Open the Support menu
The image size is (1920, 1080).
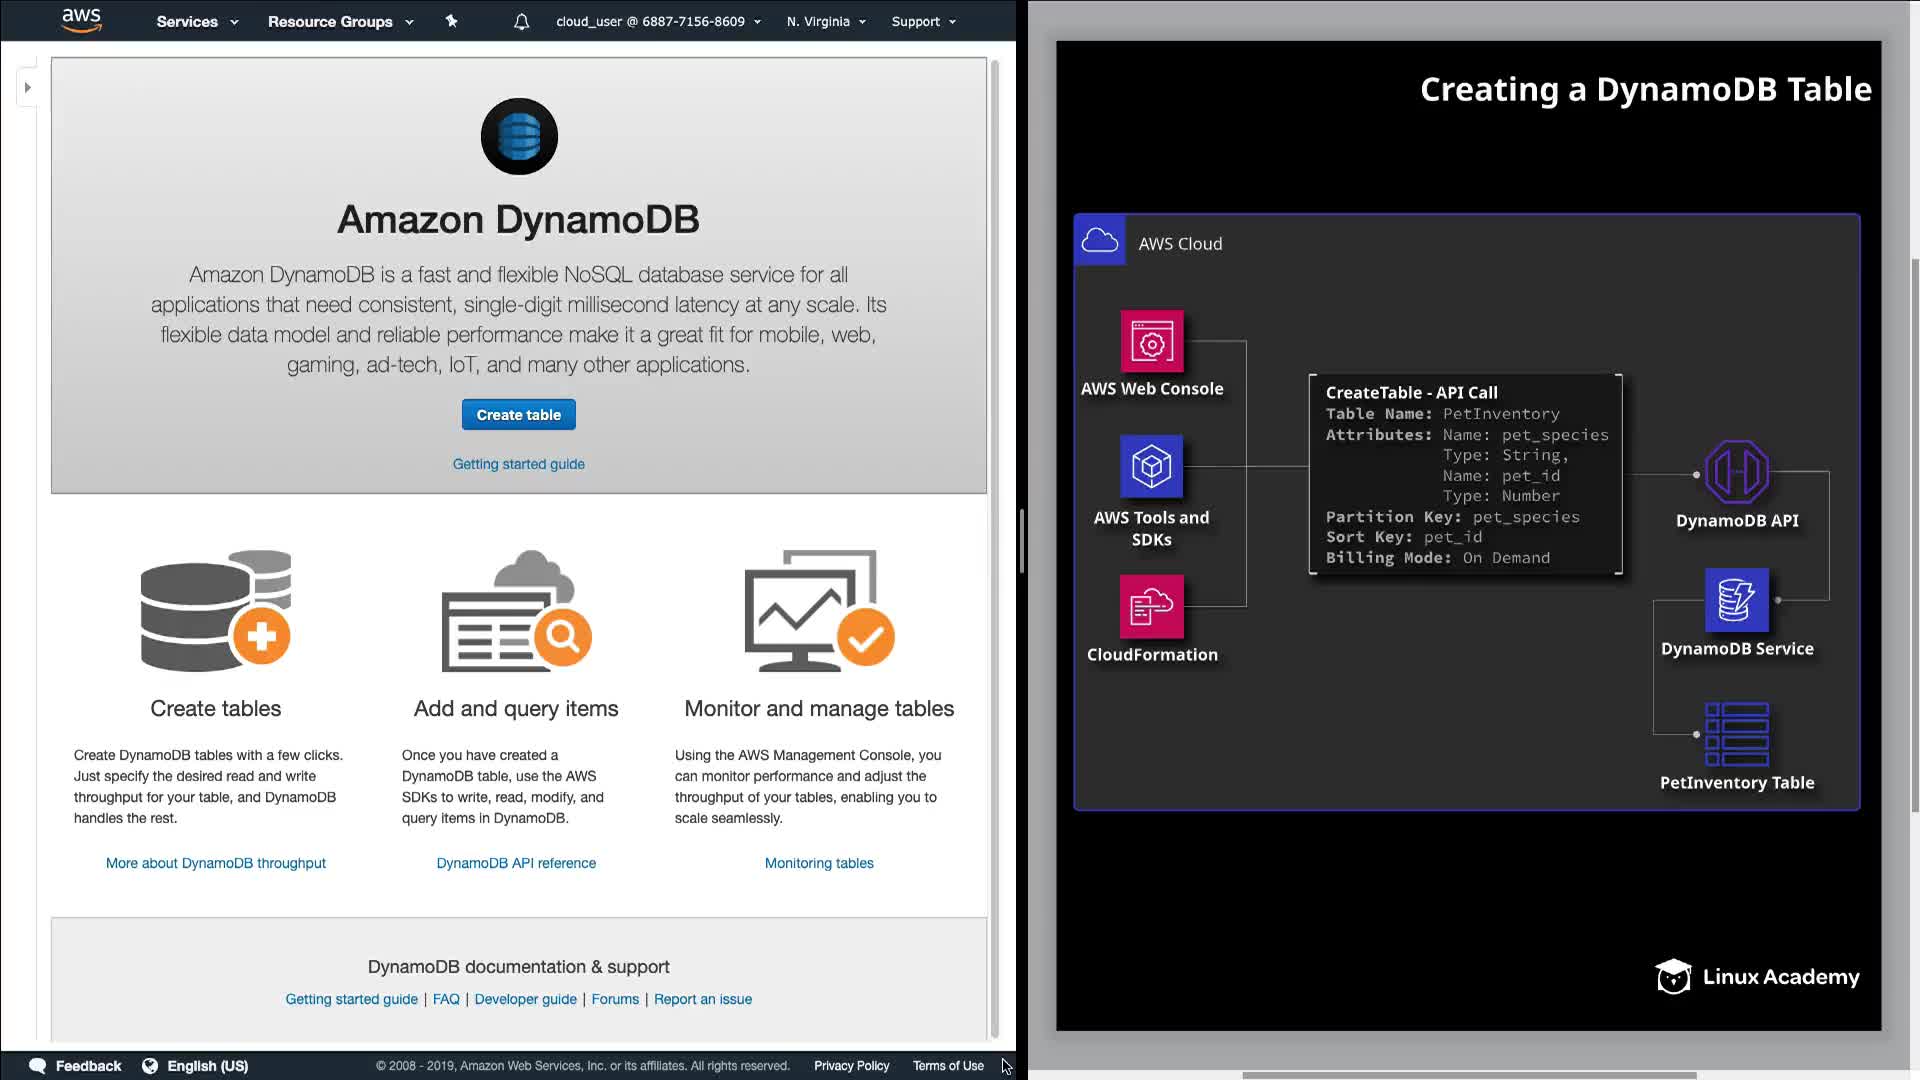(923, 21)
